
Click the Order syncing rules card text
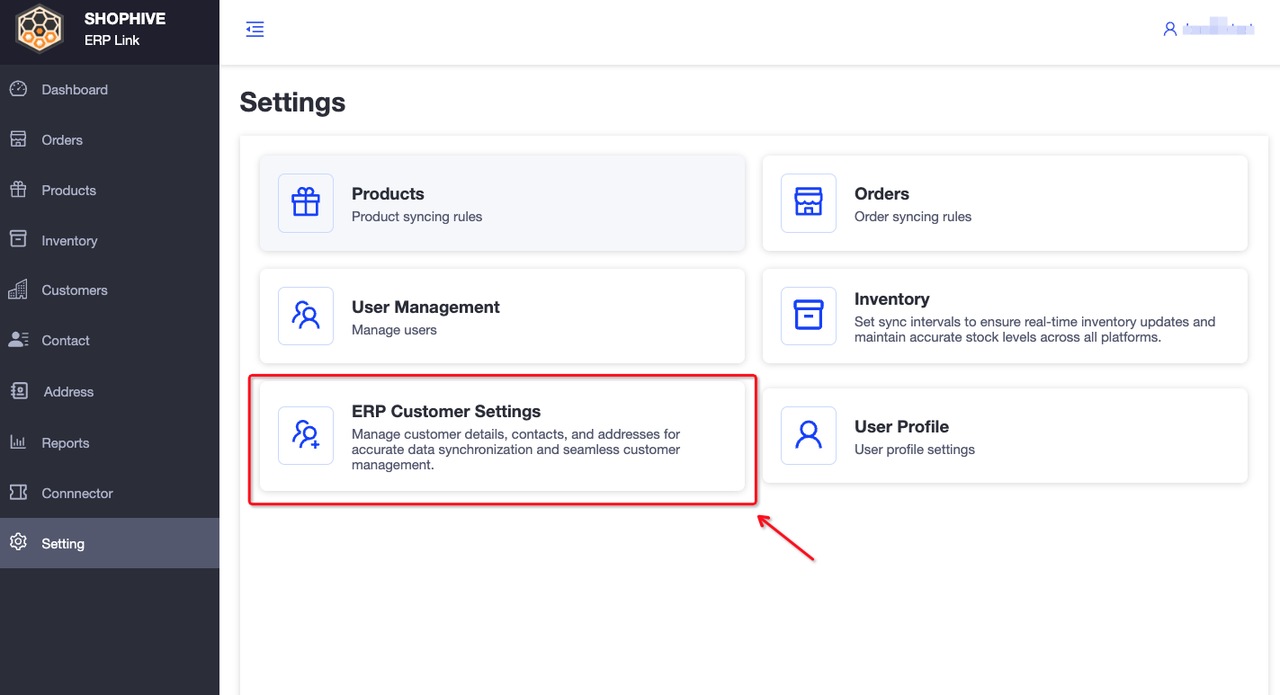(x=913, y=217)
